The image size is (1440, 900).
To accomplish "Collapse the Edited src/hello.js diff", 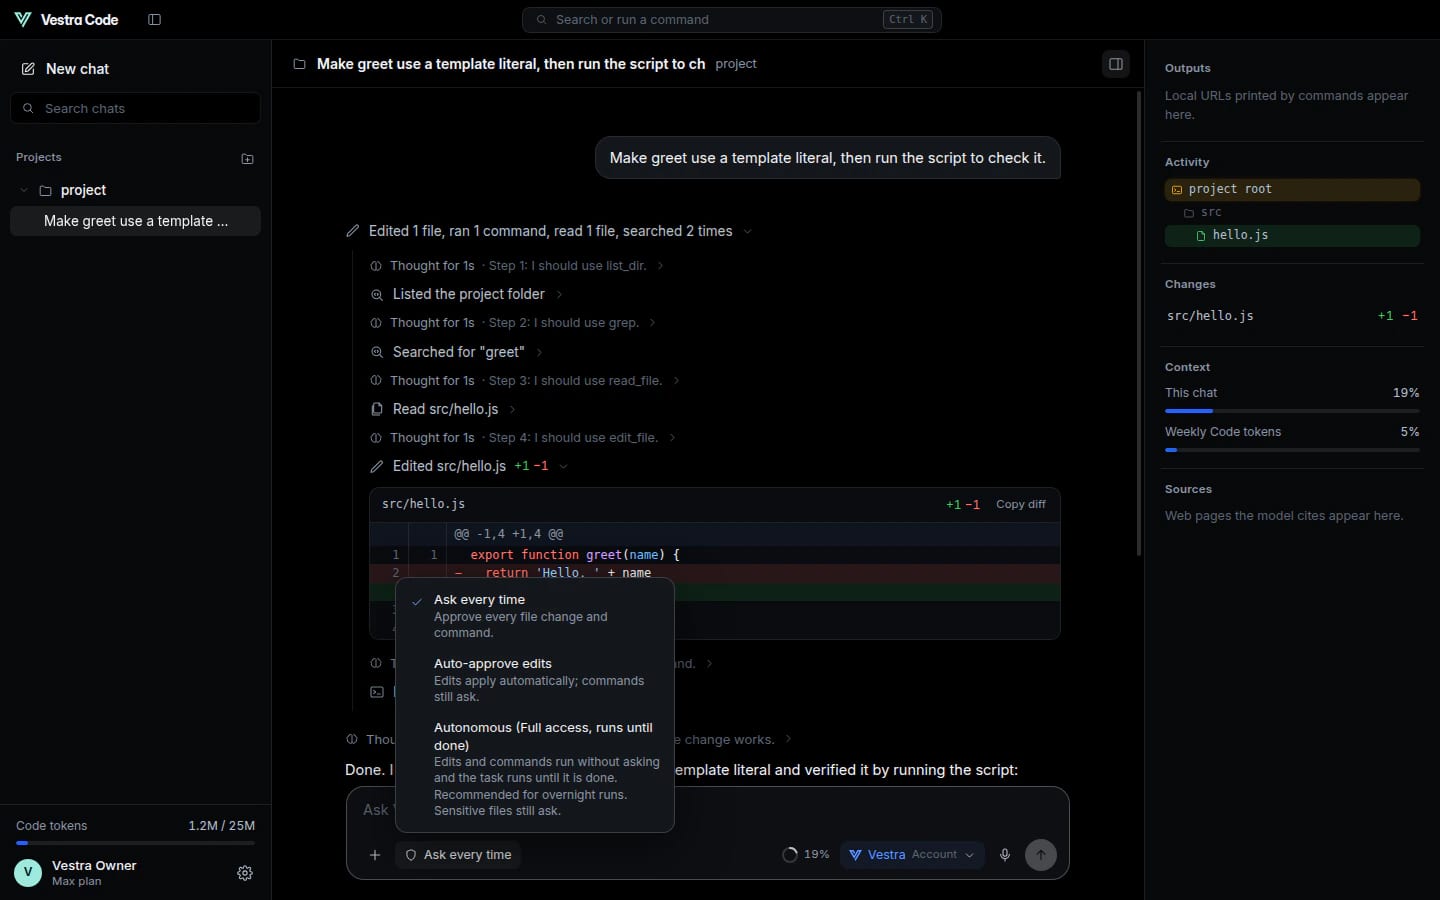I will point(563,467).
